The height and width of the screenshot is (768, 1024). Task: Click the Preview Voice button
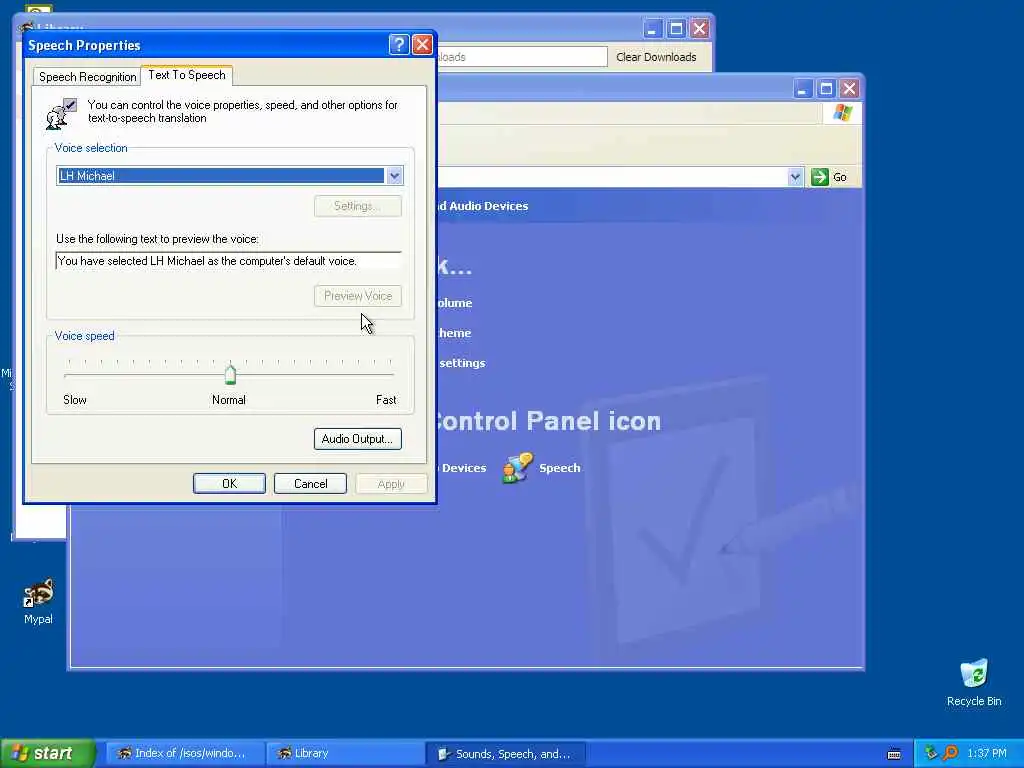point(358,296)
